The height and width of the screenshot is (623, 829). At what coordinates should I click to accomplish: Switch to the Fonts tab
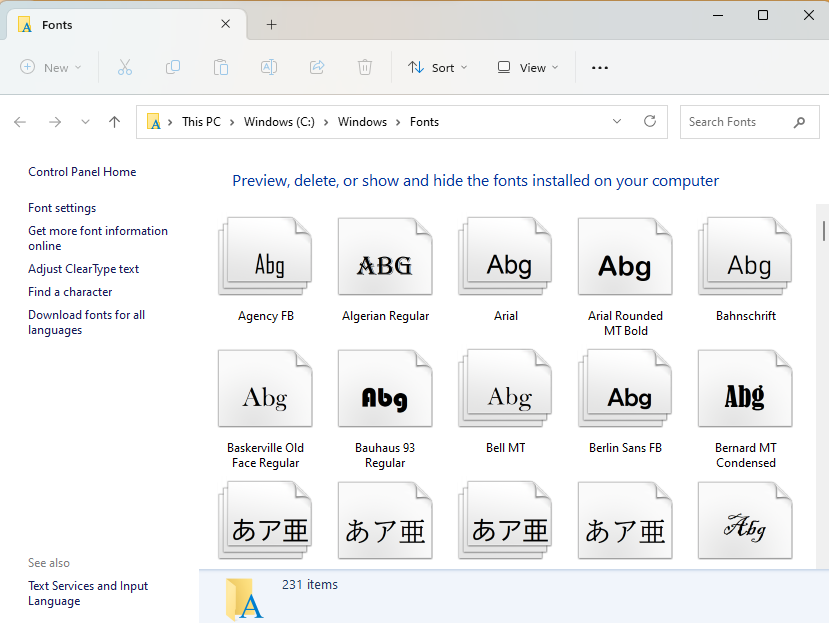(x=127, y=24)
